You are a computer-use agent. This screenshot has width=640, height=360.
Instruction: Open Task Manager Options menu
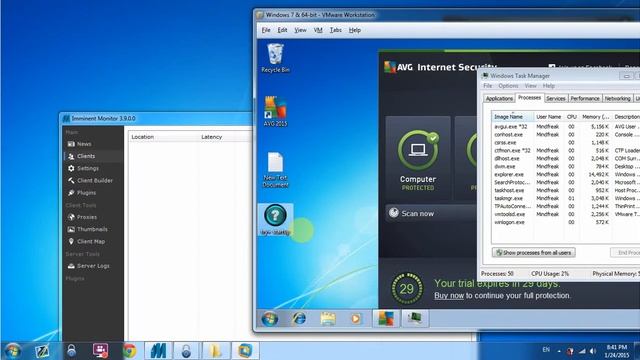point(508,86)
